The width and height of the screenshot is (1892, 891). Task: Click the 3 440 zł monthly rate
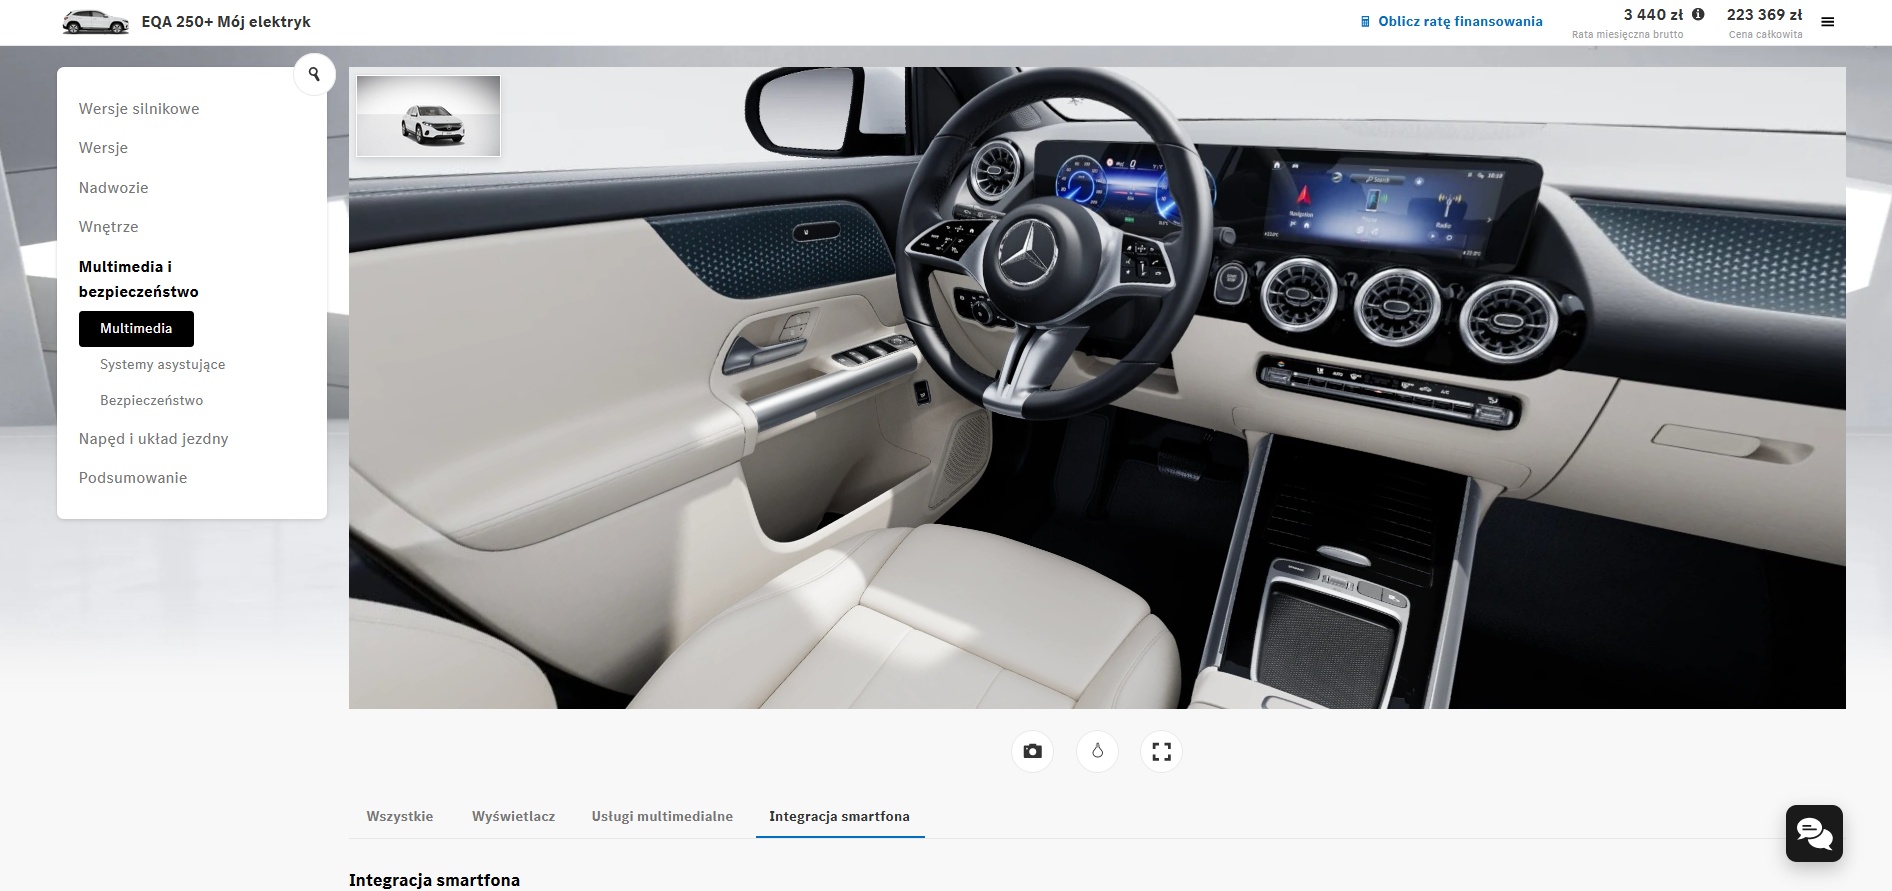(x=1653, y=15)
